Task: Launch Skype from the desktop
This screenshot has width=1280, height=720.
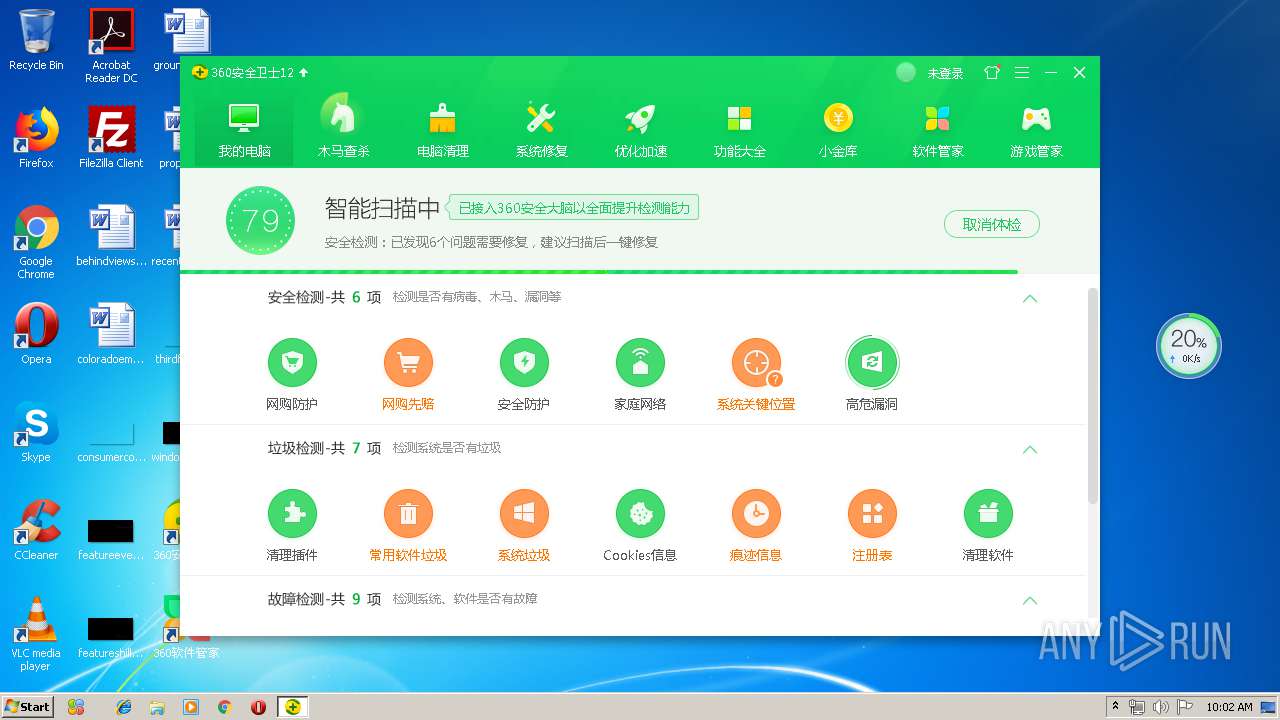Action: (36, 432)
